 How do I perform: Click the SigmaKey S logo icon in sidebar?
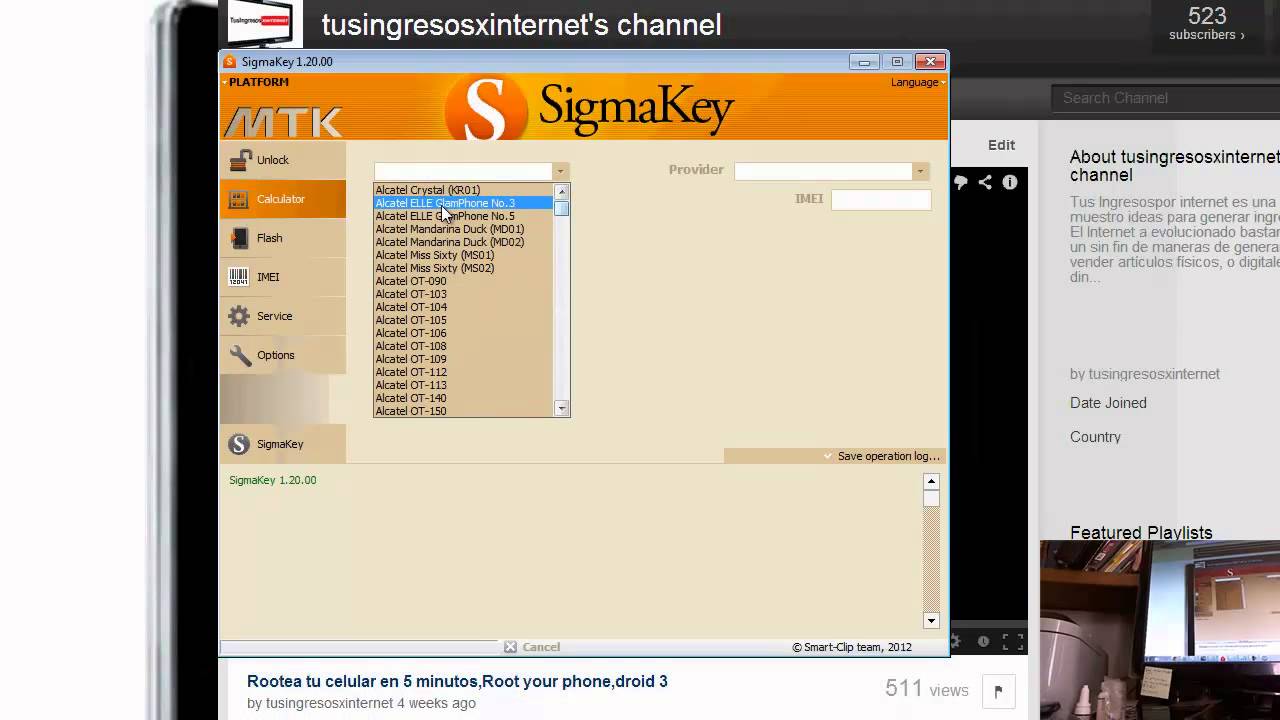239,444
